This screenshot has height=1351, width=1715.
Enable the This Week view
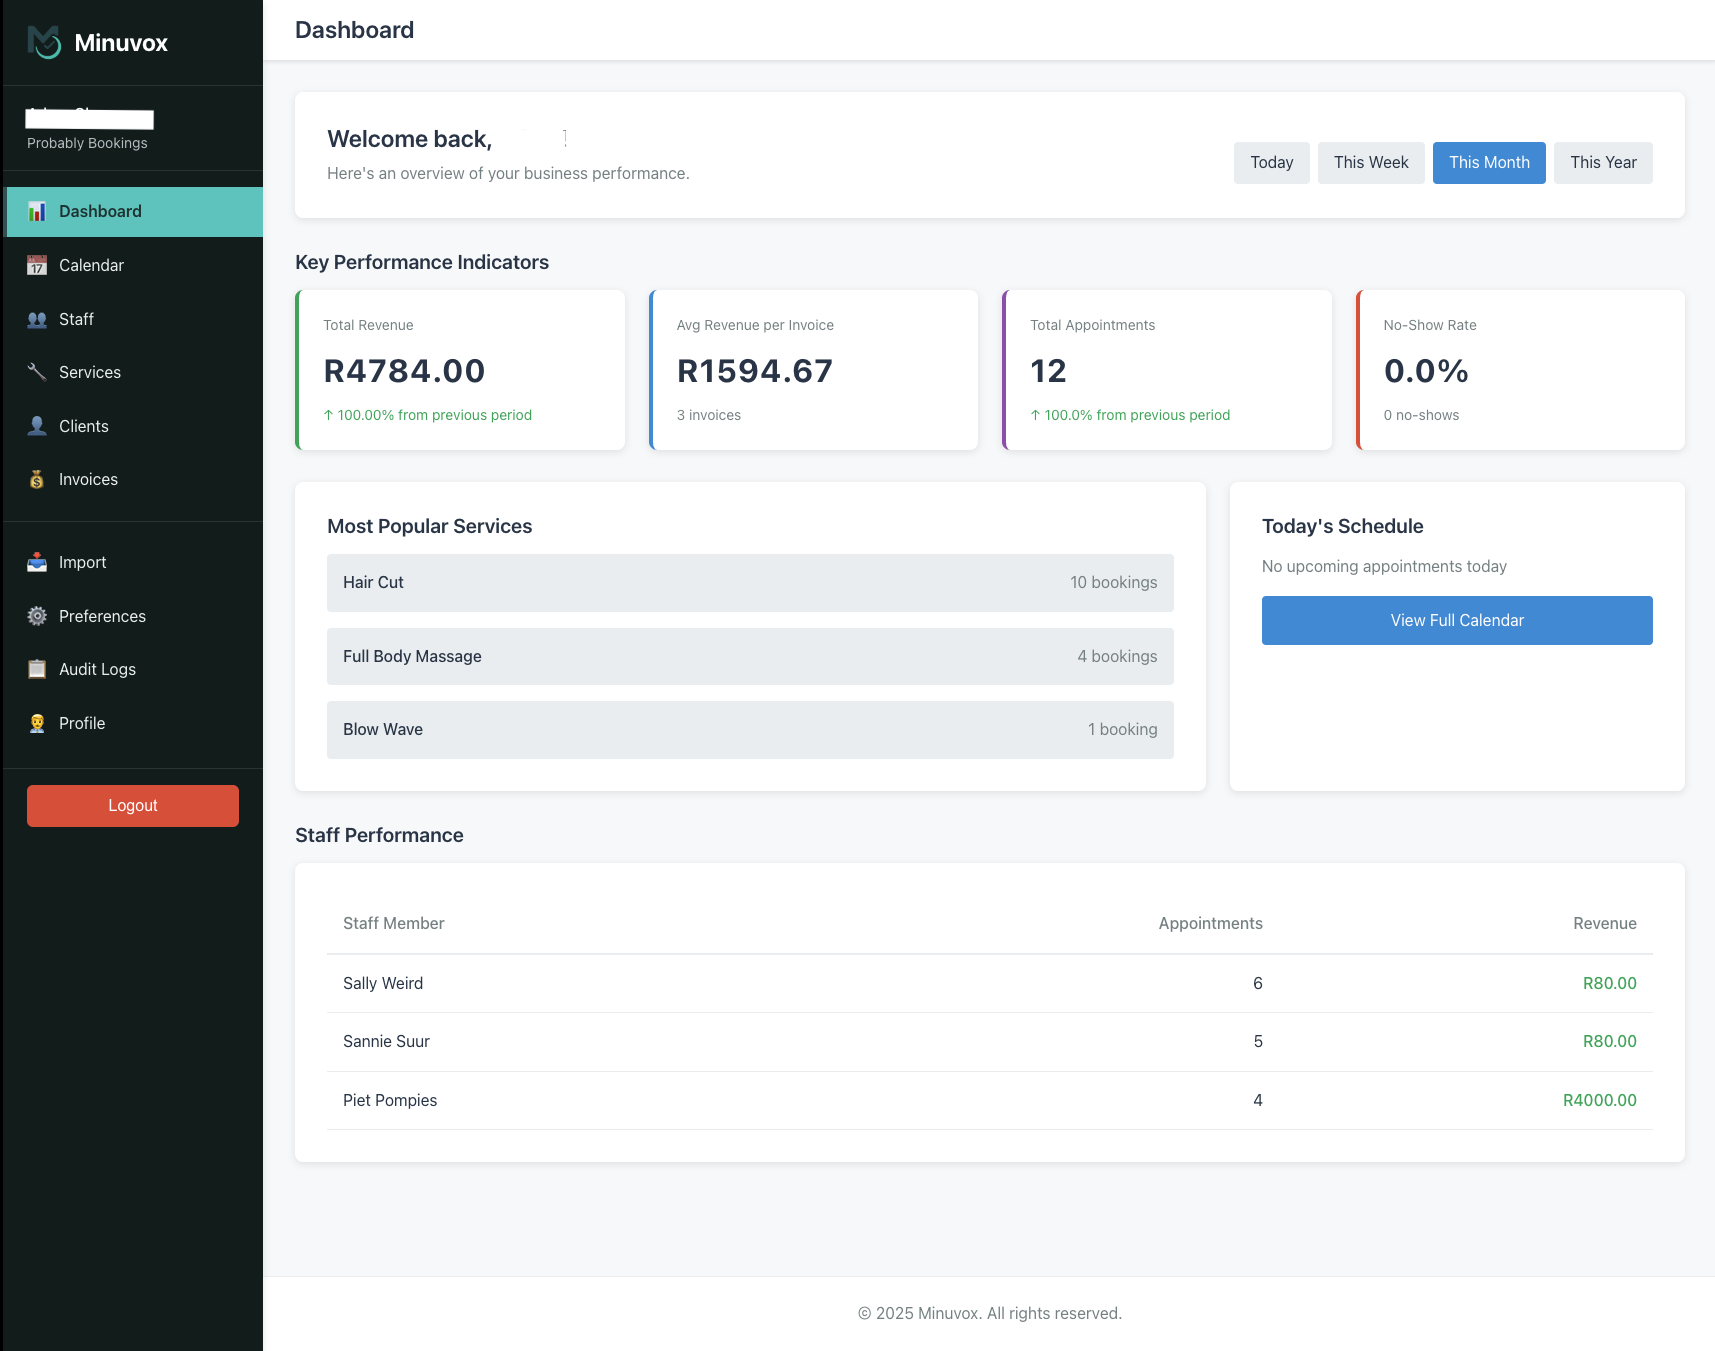pyautogui.click(x=1371, y=162)
